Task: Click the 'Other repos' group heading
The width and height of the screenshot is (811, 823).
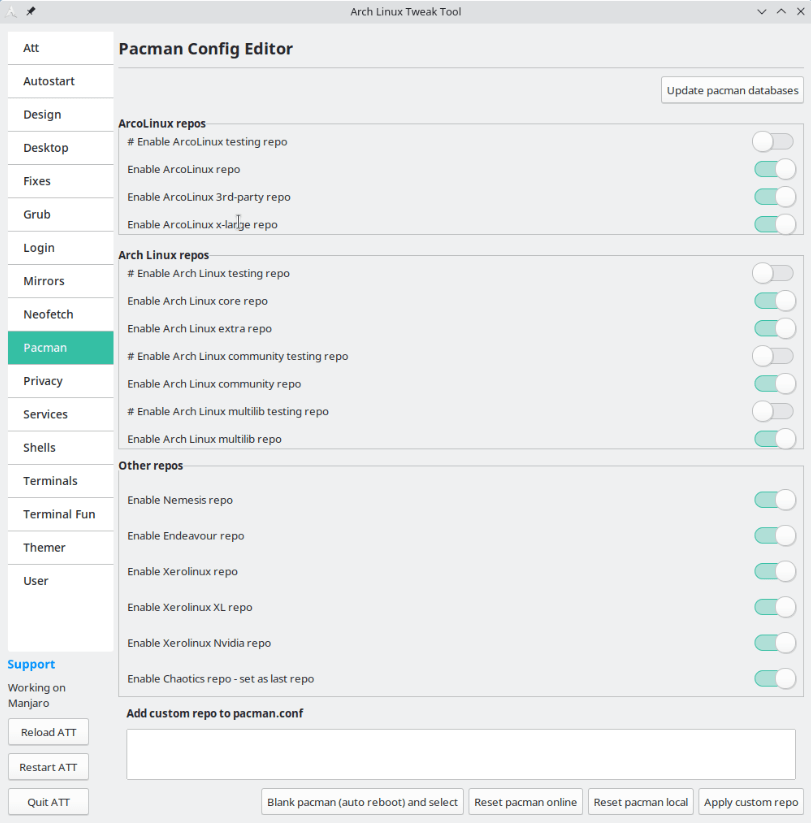Action: click(x=151, y=466)
